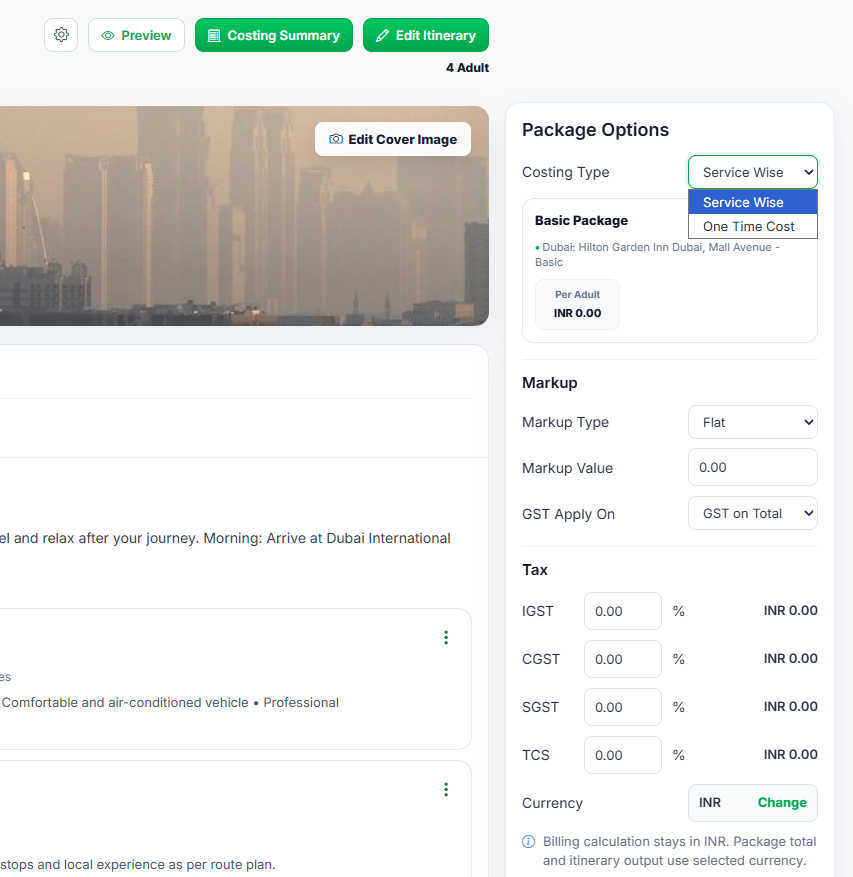Open the Markup Type dropdown
Viewport: 853px width, 877px height.
[x=753, y=422]
